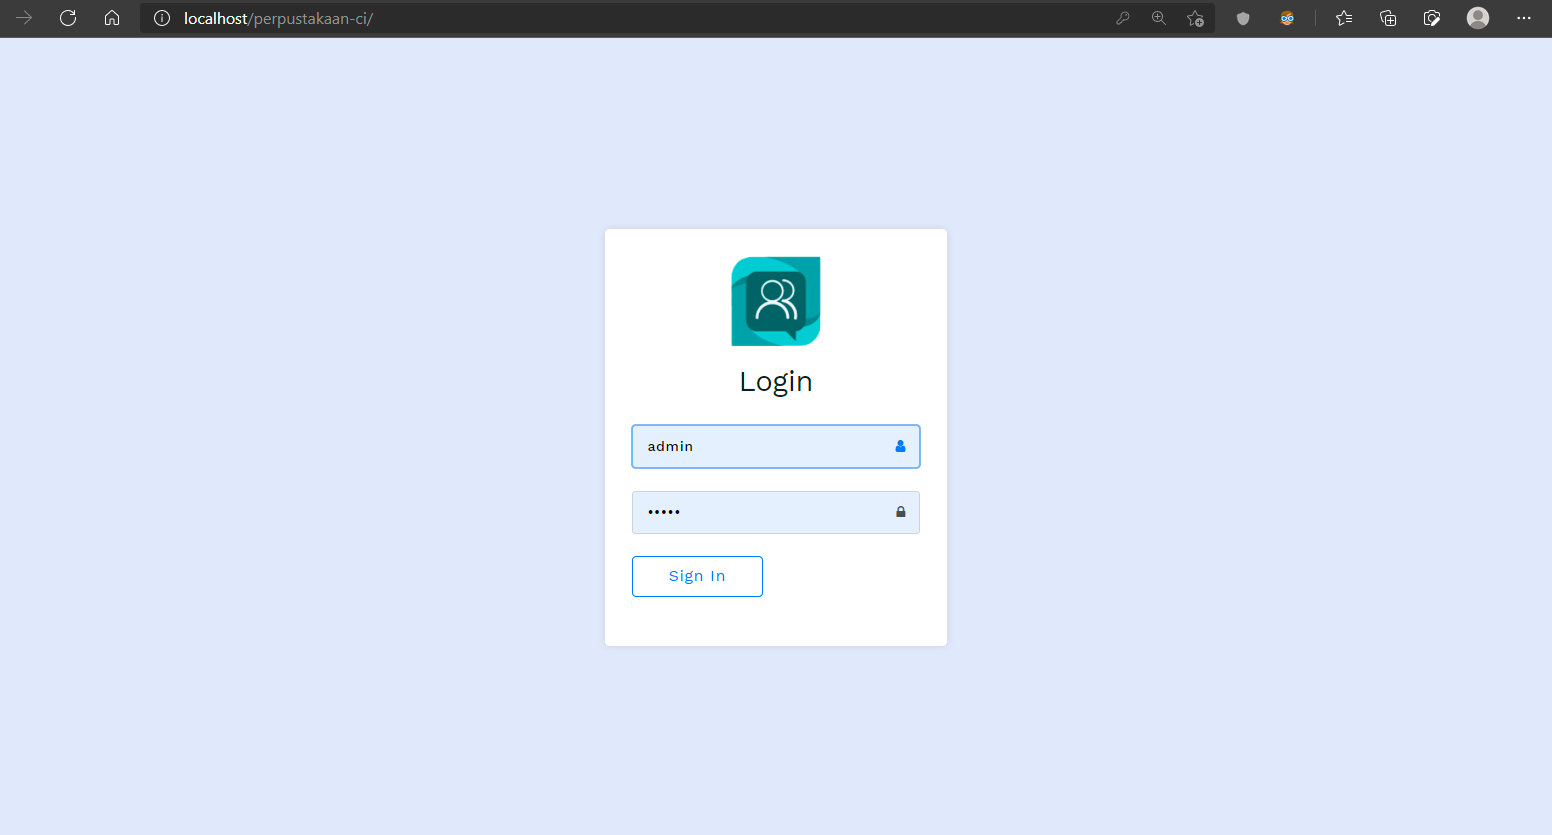The image size is (1552, 835).
Task: Click the teal users logo image
Action: [776, 301]
